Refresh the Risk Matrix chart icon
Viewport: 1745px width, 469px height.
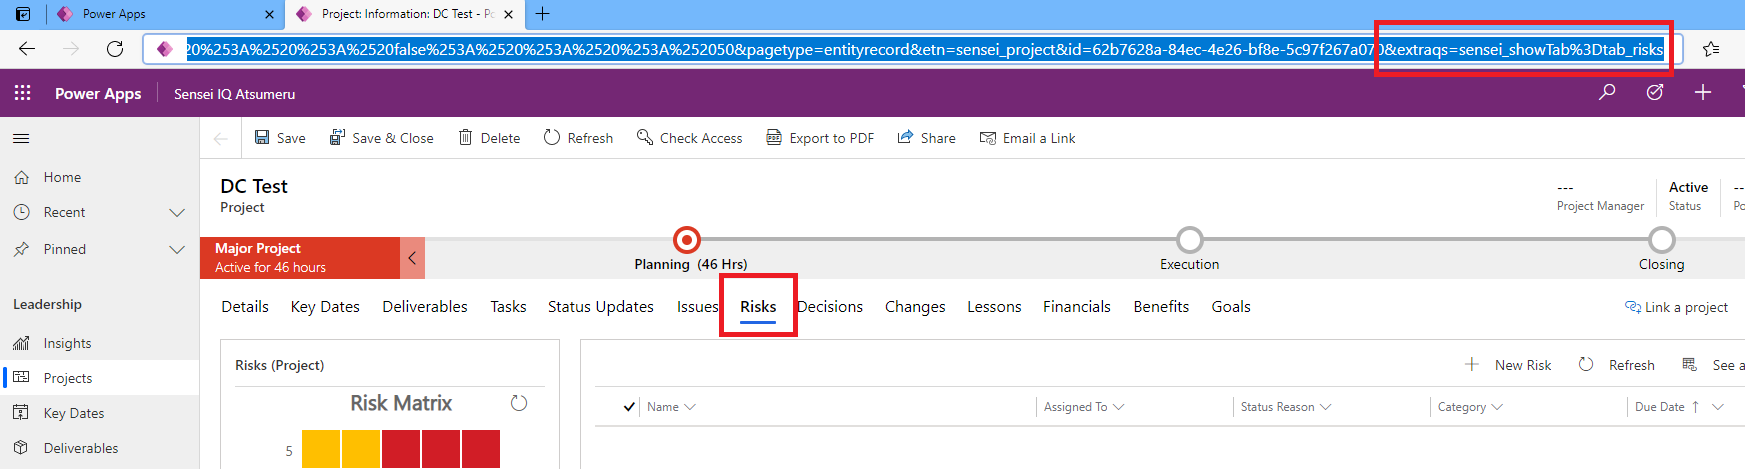pyautogui.click(x=518, y=403)
